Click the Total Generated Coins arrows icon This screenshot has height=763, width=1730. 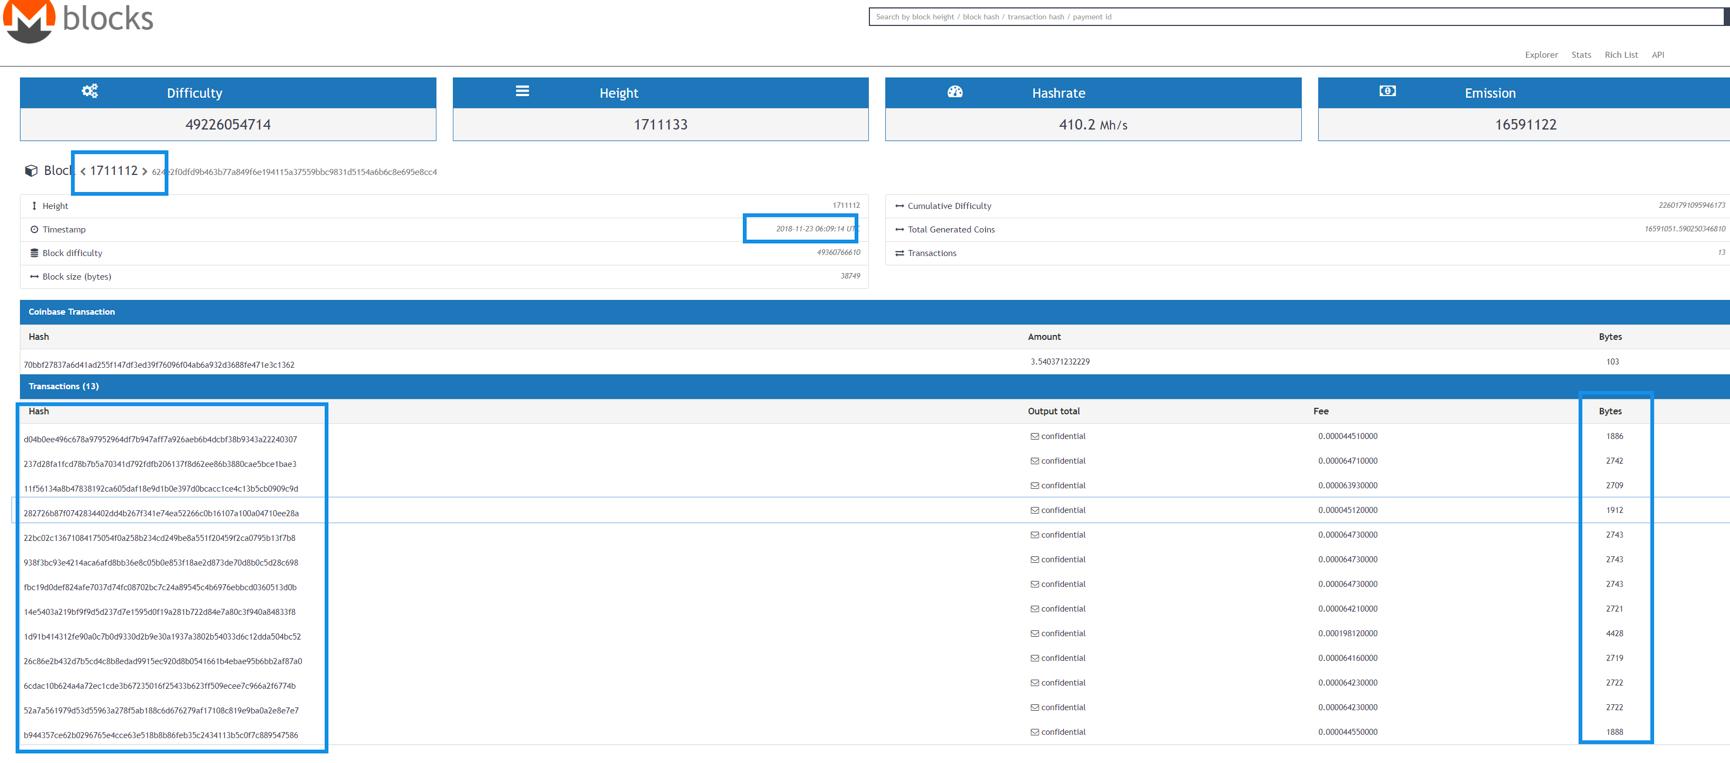point(900,230)
